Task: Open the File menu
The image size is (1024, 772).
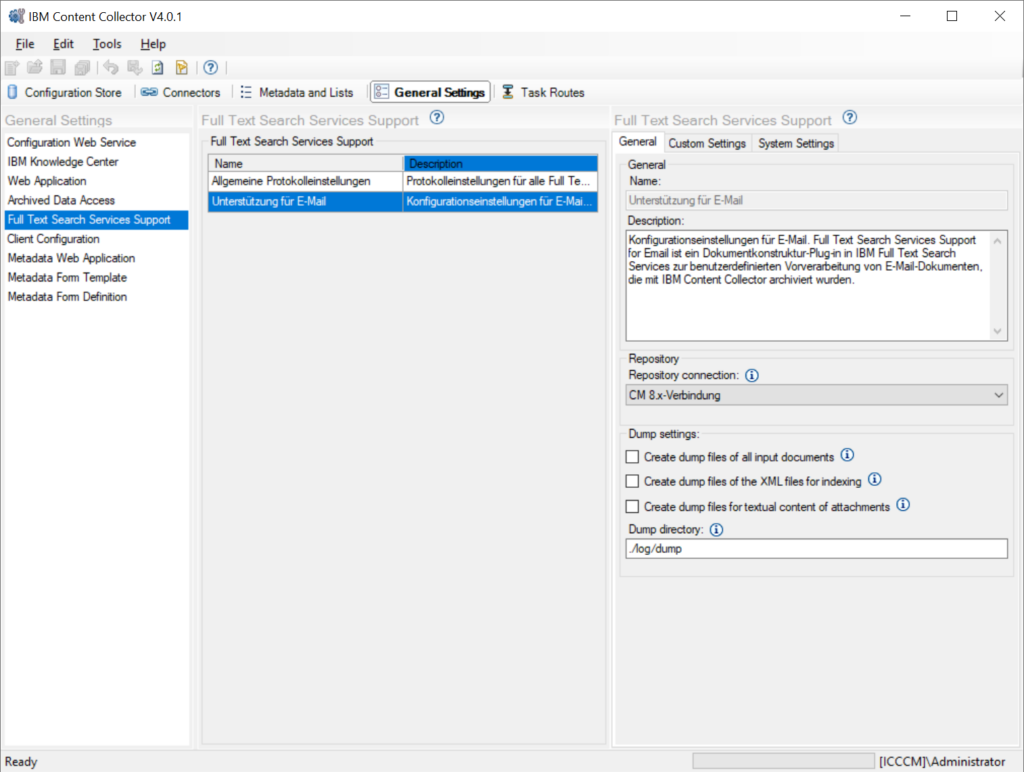Action: (25, 44)
